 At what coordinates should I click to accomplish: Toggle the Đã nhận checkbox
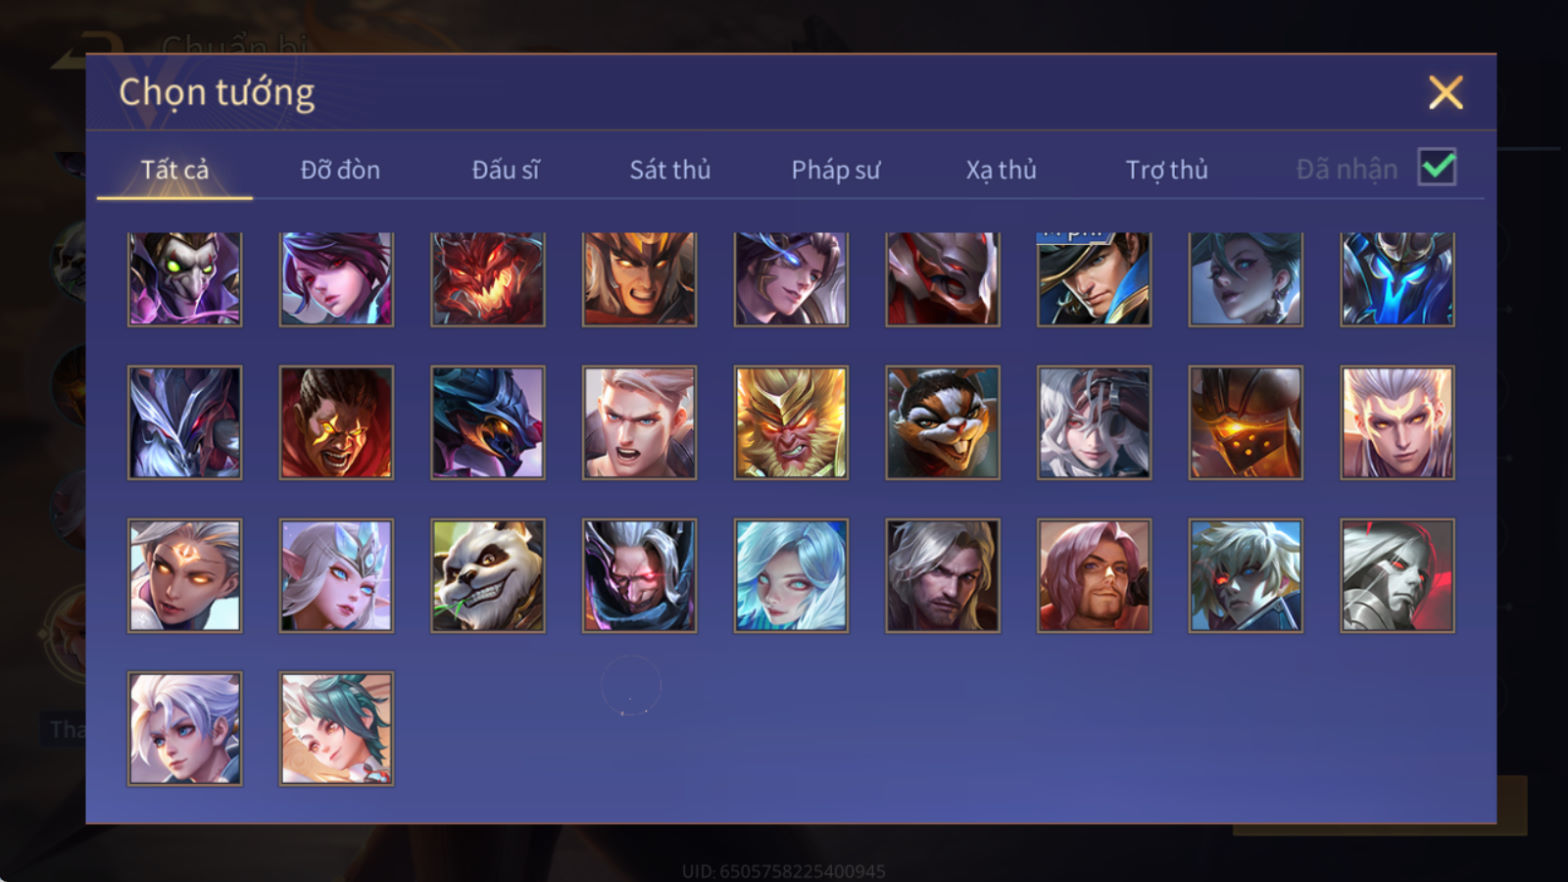coord(1437,167)
